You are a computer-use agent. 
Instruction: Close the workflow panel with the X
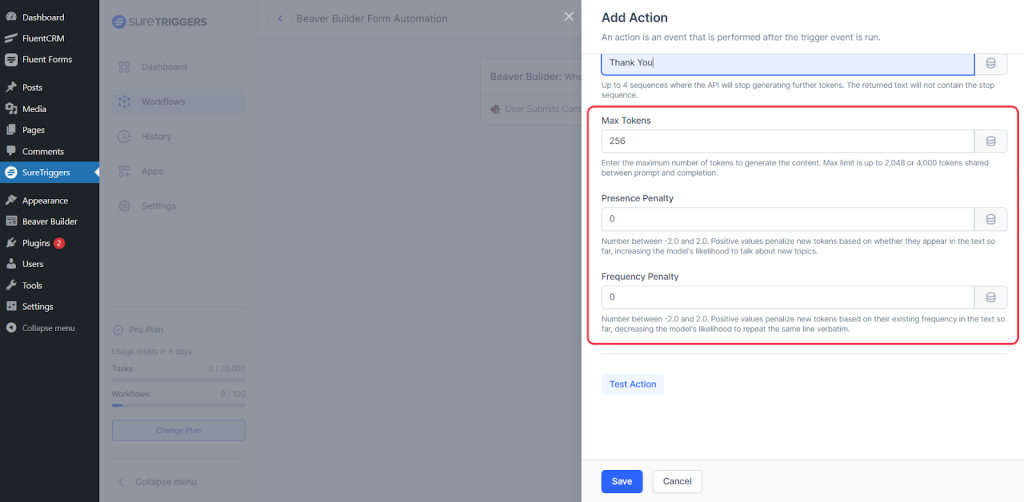569,17
